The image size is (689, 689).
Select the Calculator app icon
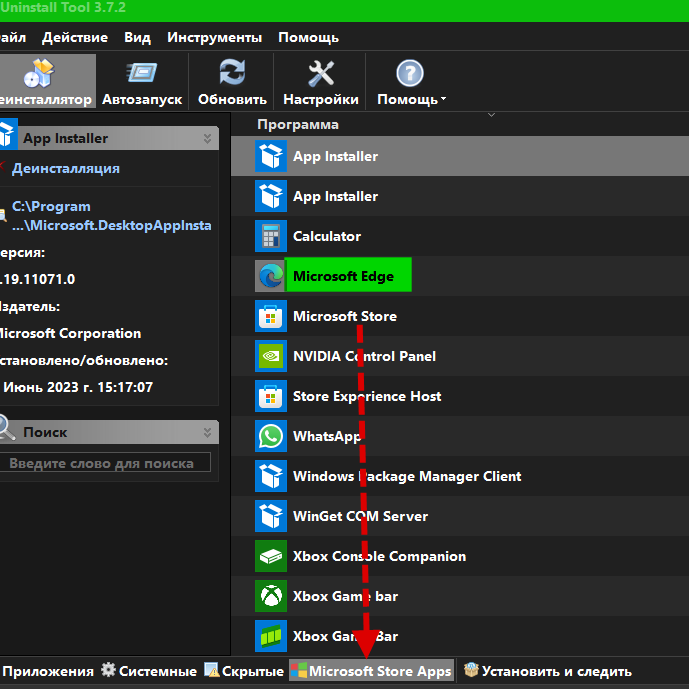click(271, 236)
